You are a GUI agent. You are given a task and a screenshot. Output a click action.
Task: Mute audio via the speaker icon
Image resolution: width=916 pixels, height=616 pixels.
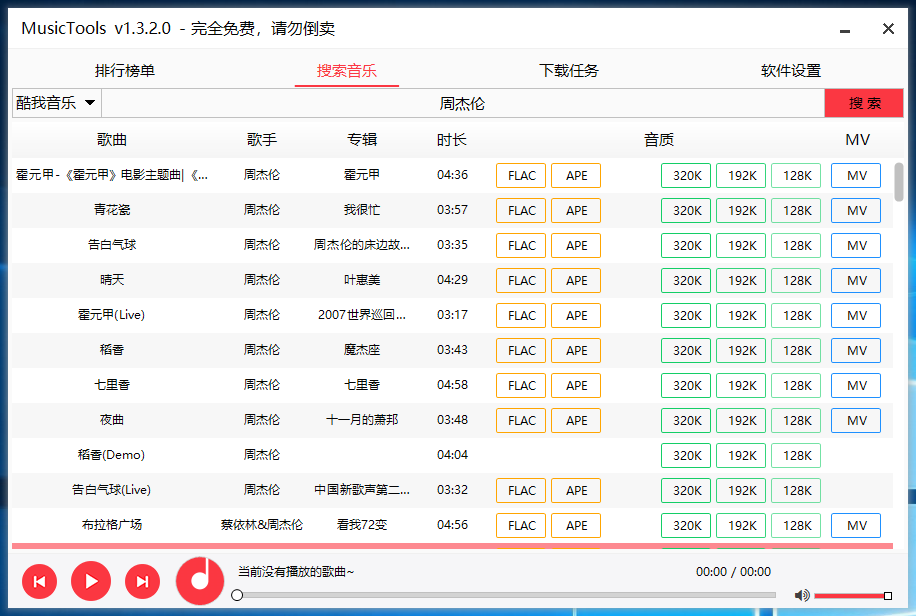[x=802, y=595]
